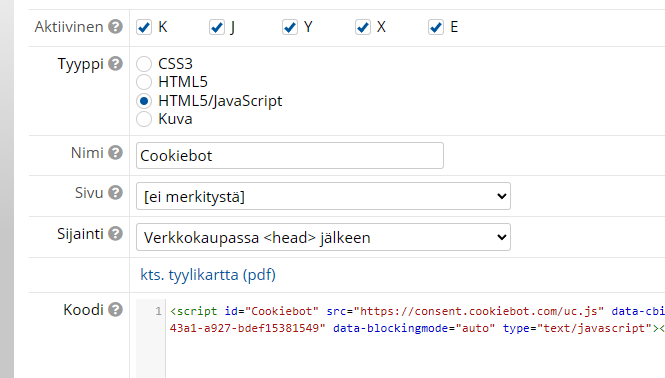Open help icon next to Tyyppi
The height and width of the screenshot is (378, 665).
tap(115, 64)
